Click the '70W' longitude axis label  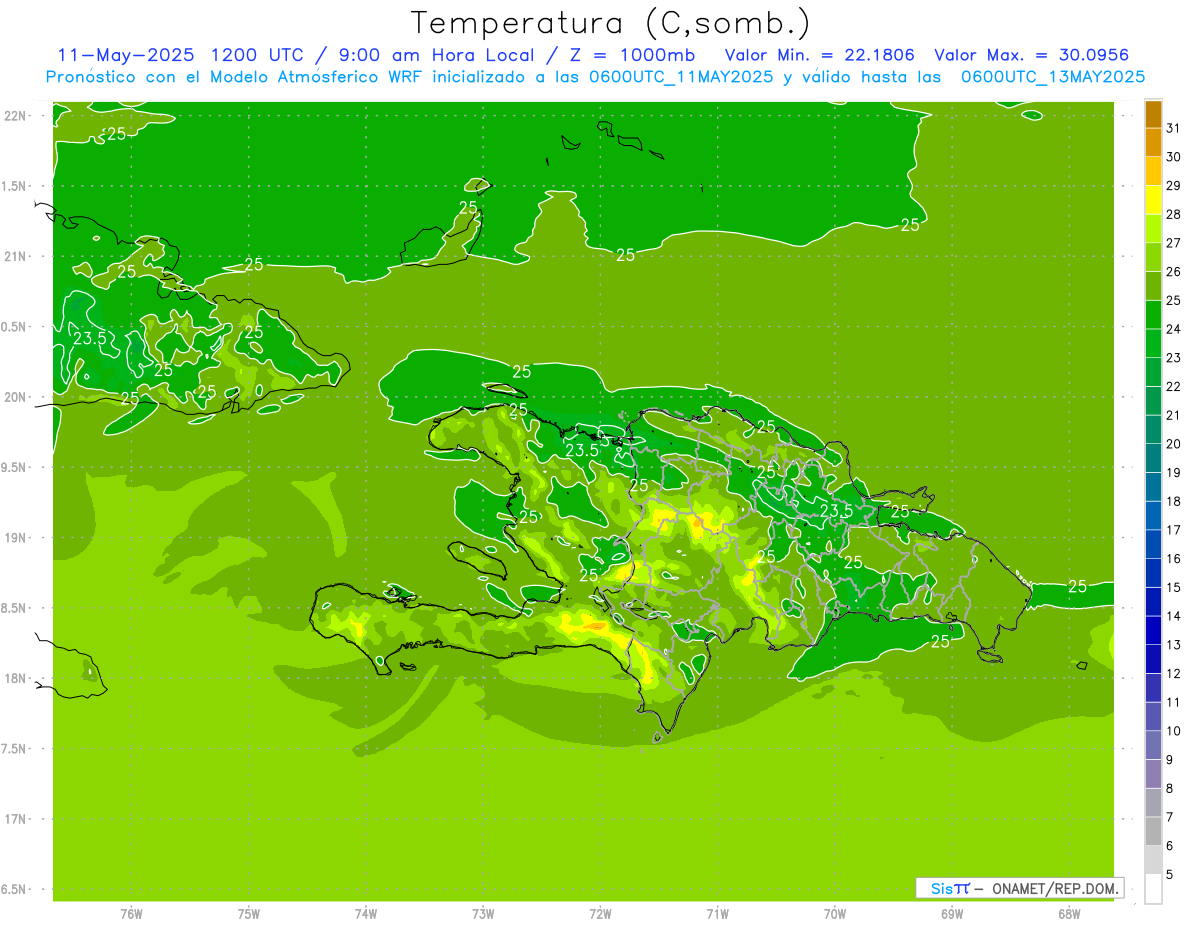[835, 914]
